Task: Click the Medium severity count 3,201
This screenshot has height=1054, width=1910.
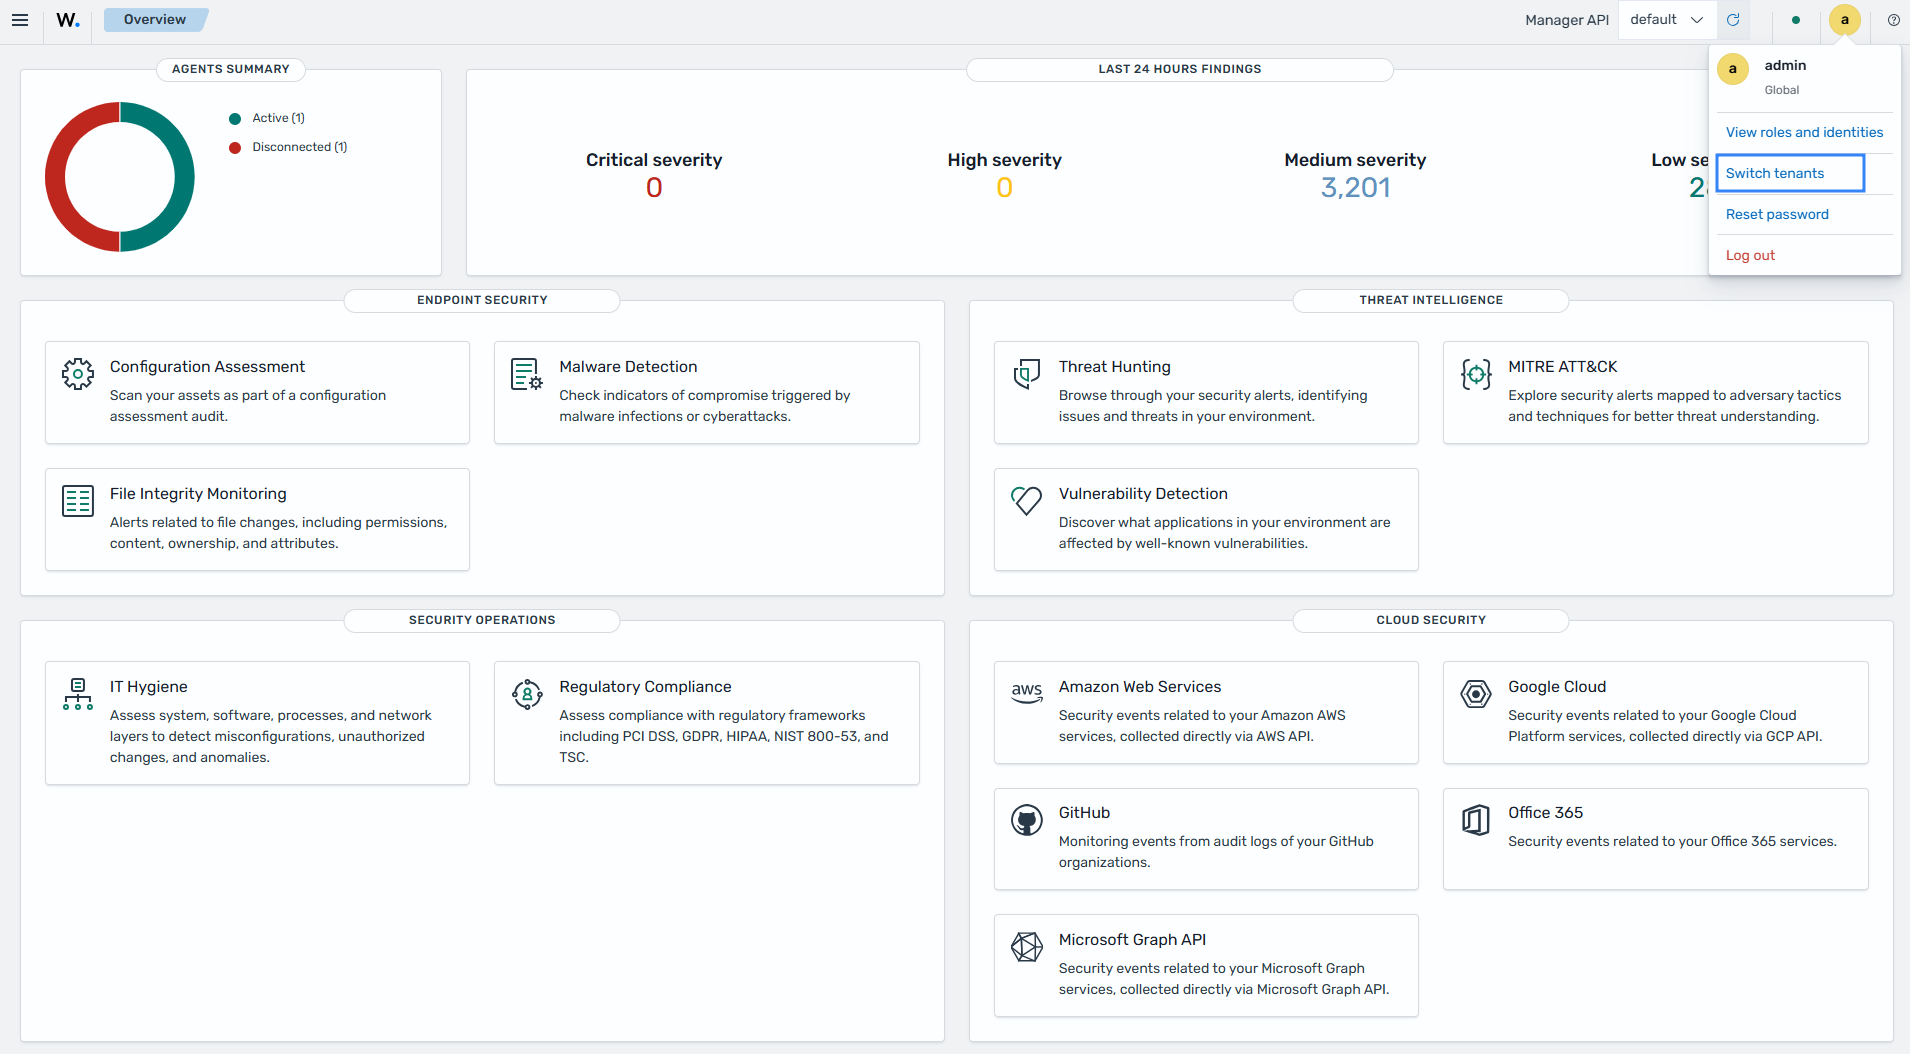Action: coord(1355,188)
